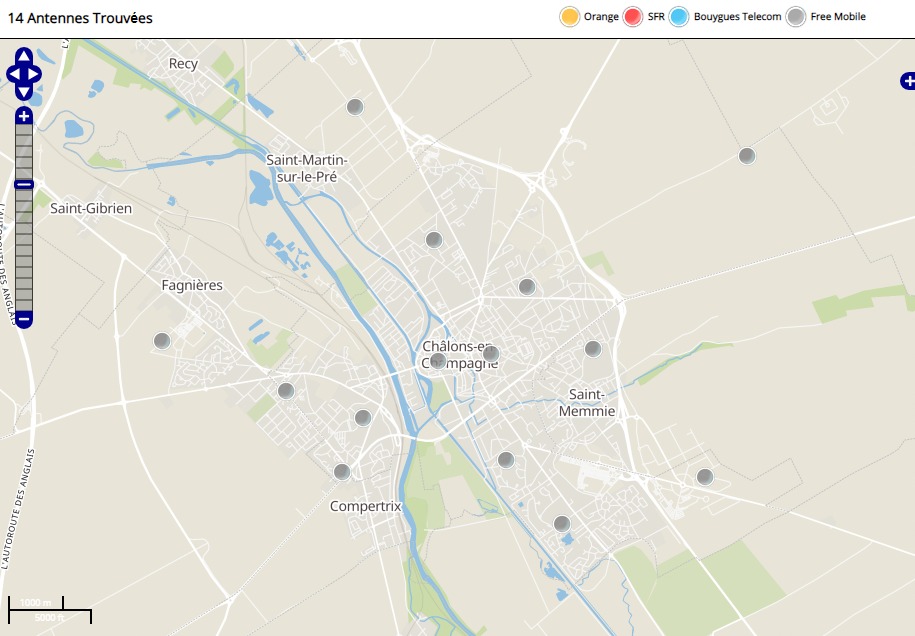
Task: Pan the map down with the arrow
Action: pos(24,92)
